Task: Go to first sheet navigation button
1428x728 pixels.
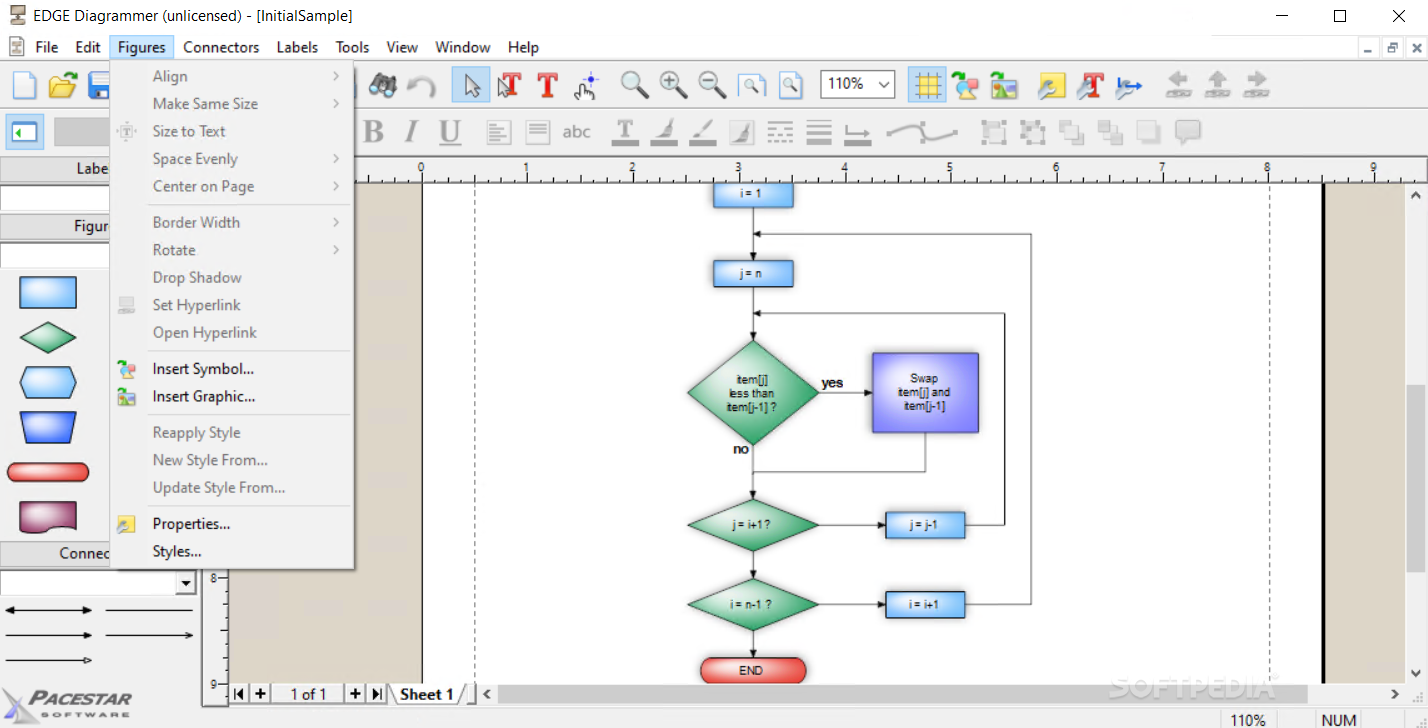Action: (239, 694)
